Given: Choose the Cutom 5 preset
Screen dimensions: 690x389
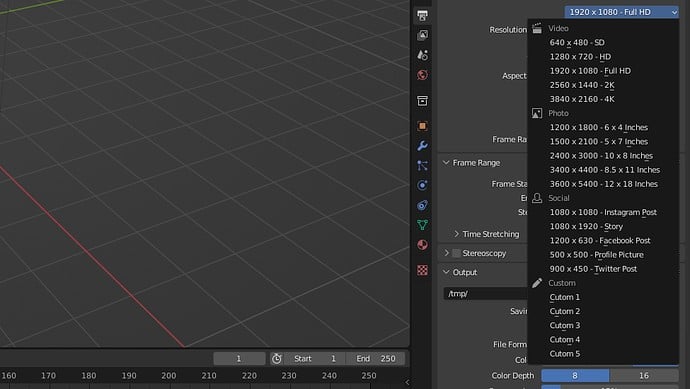Looking at the screenshot, I should (x=603, y=354).
